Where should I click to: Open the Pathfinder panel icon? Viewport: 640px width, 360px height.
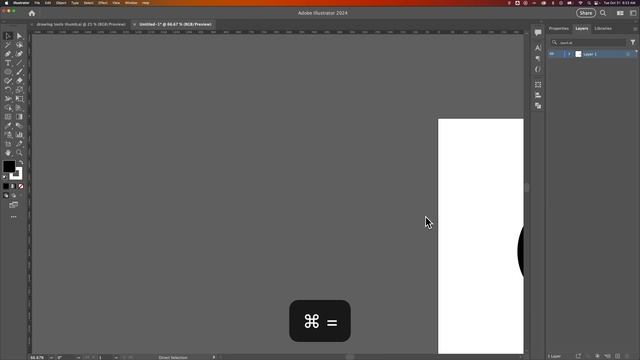point(538,106)
